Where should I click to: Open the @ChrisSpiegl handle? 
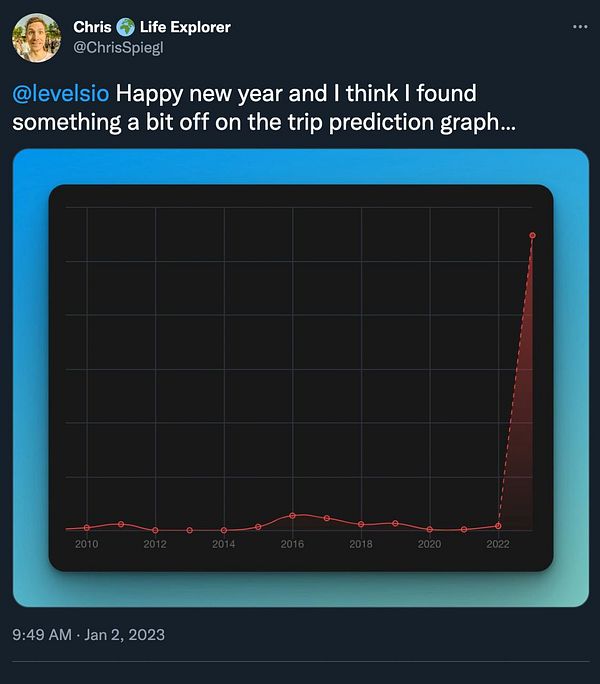[x=118, y=48]
